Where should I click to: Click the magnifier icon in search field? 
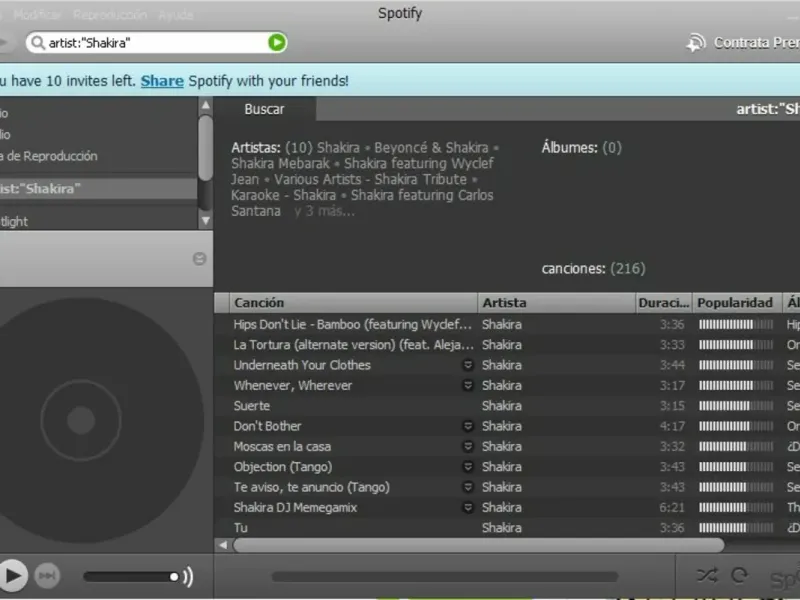pyautogui.click(x=38, y=43)
